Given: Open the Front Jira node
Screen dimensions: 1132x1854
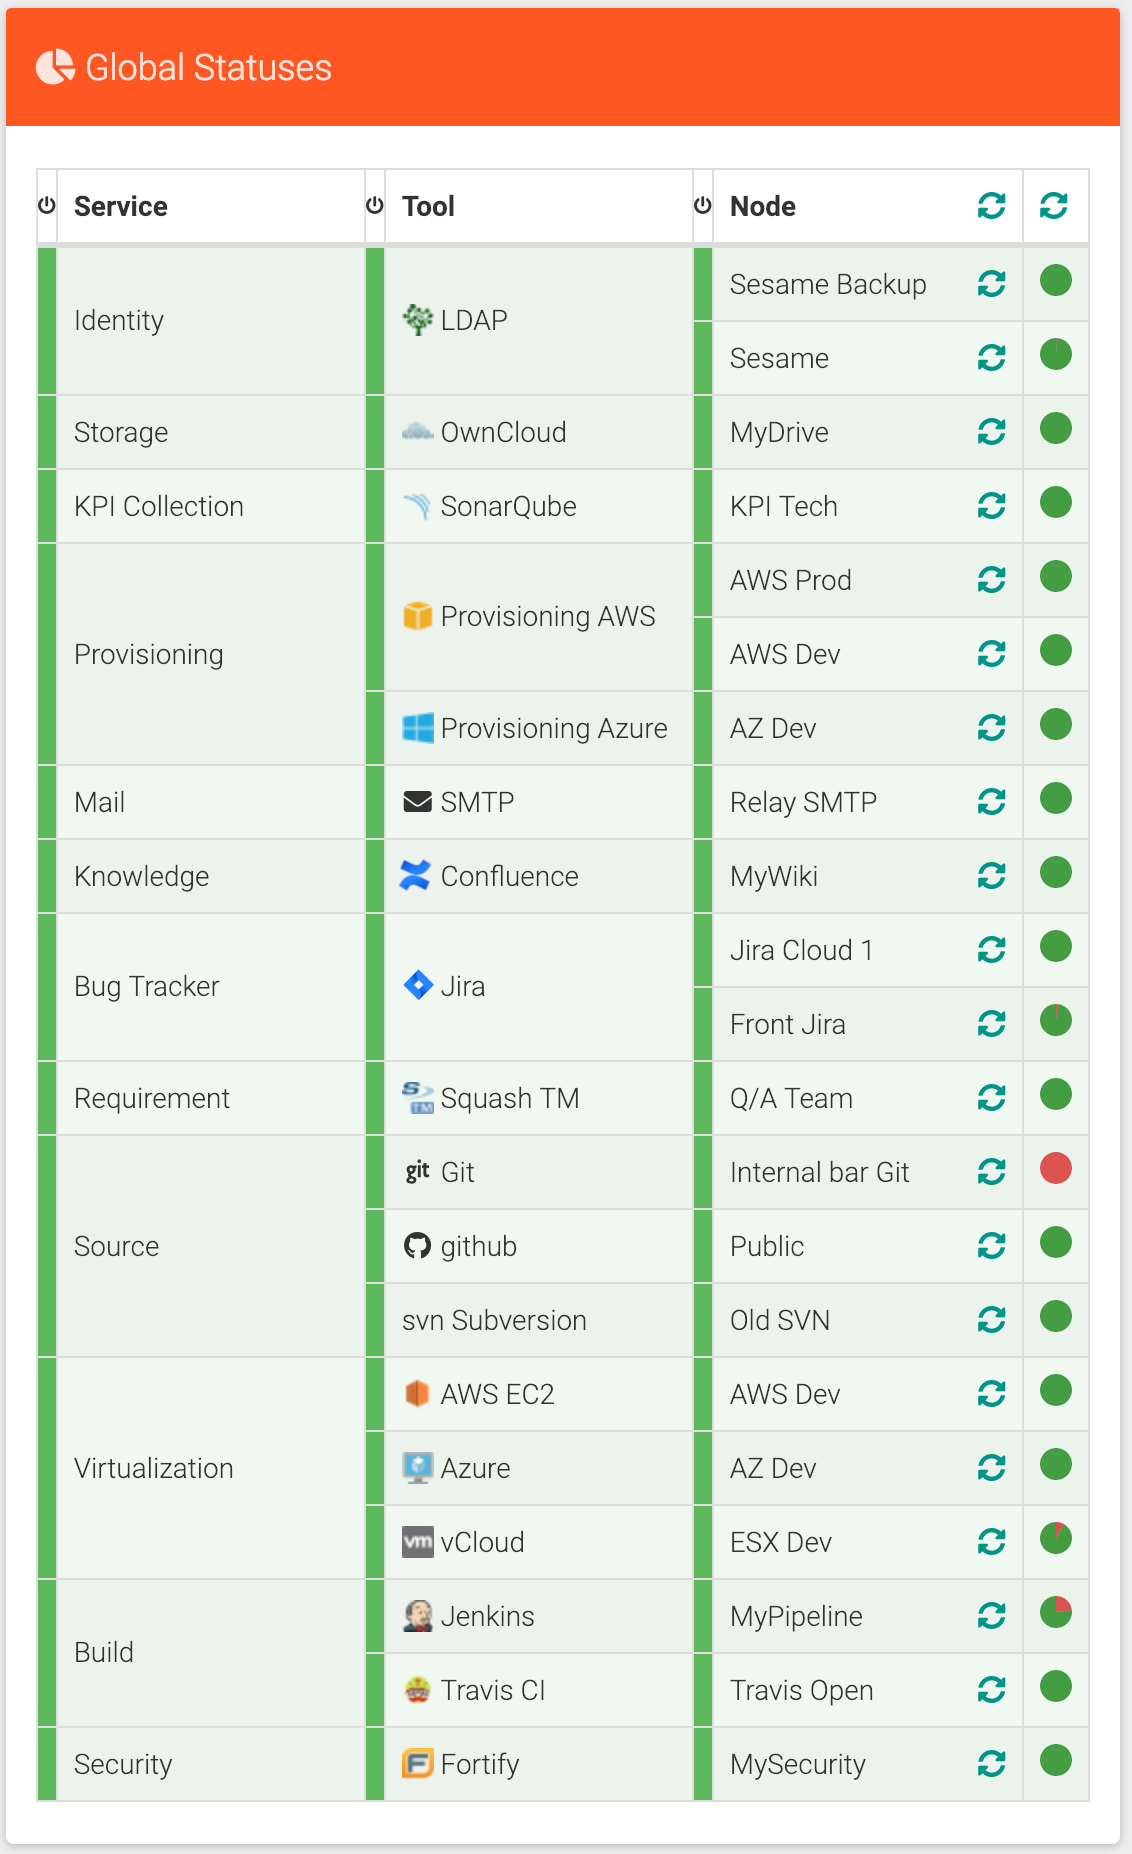Looking at the screenshot, I should 788,1024.
